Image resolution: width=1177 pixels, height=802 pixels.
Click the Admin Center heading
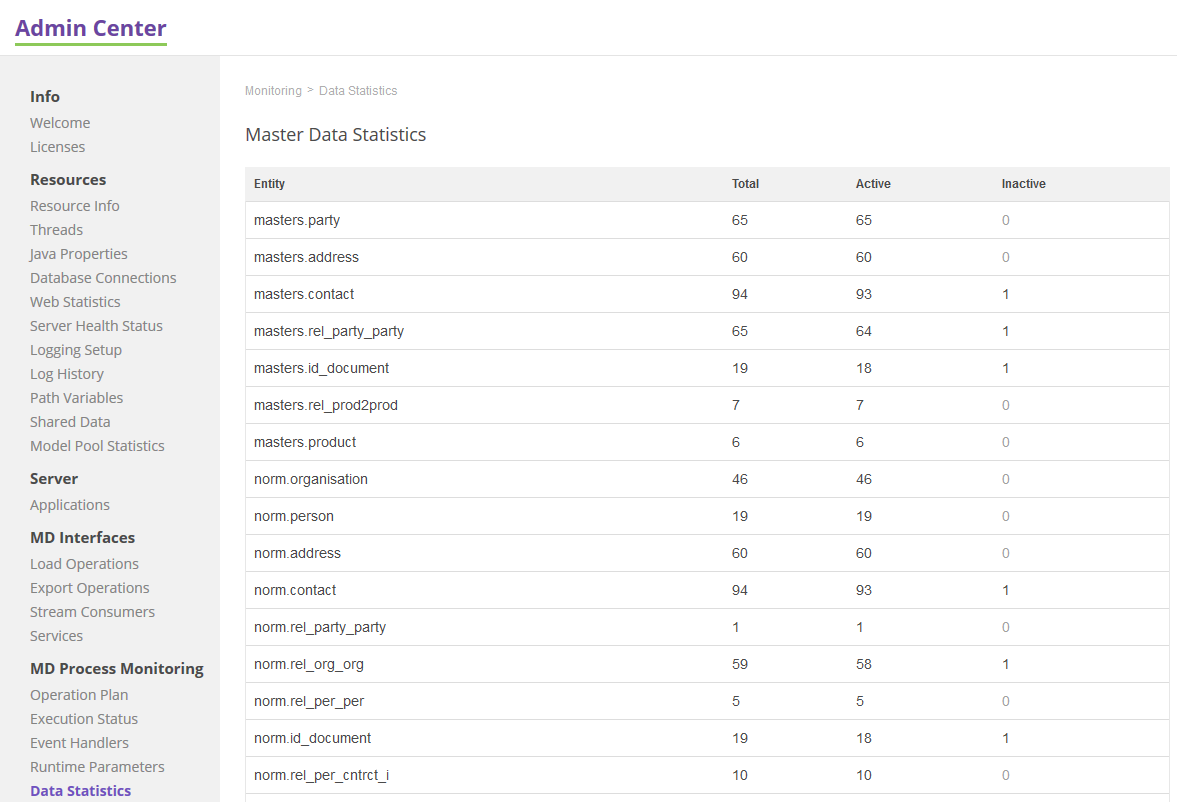tap(90, 28)
